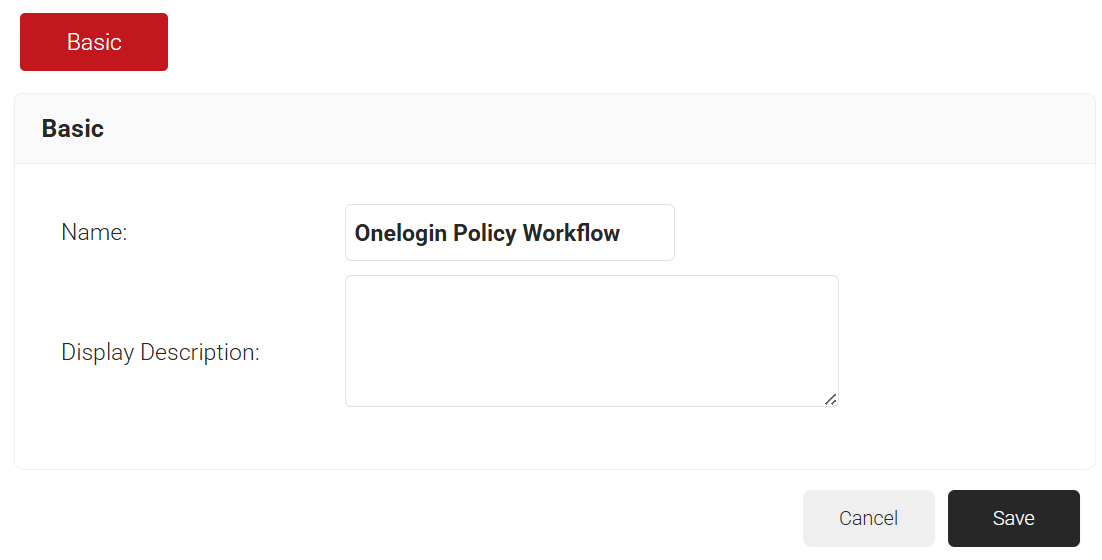1102x560 pixels.
Task: Click the Name: field label
Action: point(94,233)
